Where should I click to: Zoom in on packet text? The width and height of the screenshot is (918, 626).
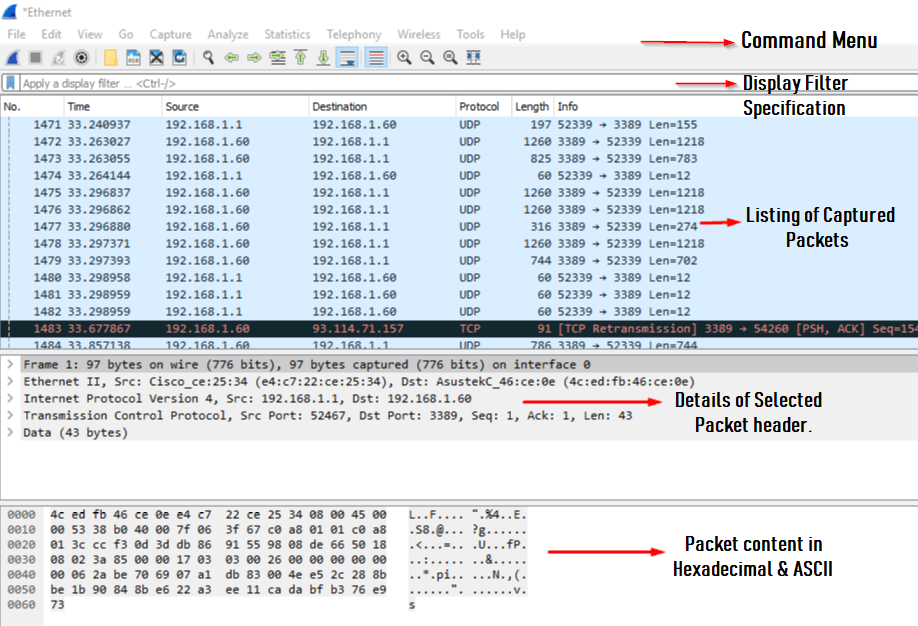tap(404, 58)
